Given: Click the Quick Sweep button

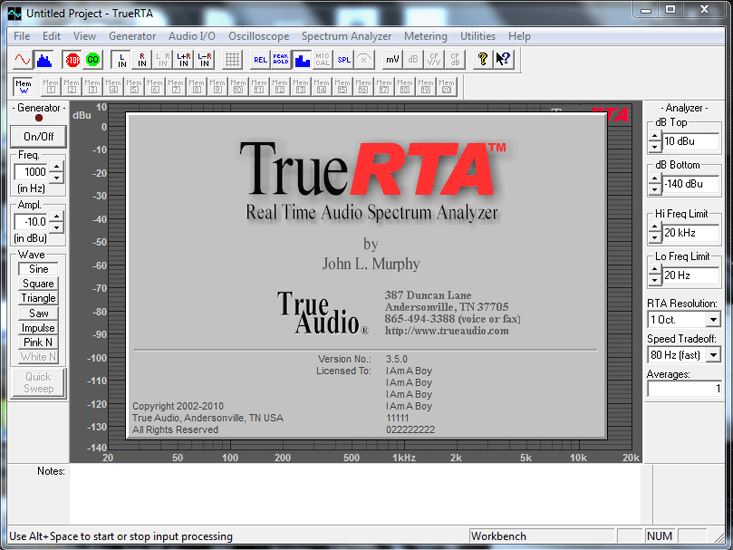Looking at the screenshot, I should click(x=38, y=383).
